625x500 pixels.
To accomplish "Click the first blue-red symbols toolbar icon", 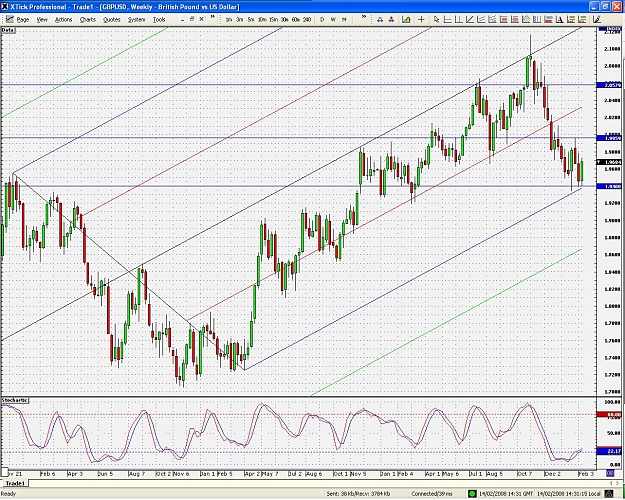I will (x=380, y=19).
